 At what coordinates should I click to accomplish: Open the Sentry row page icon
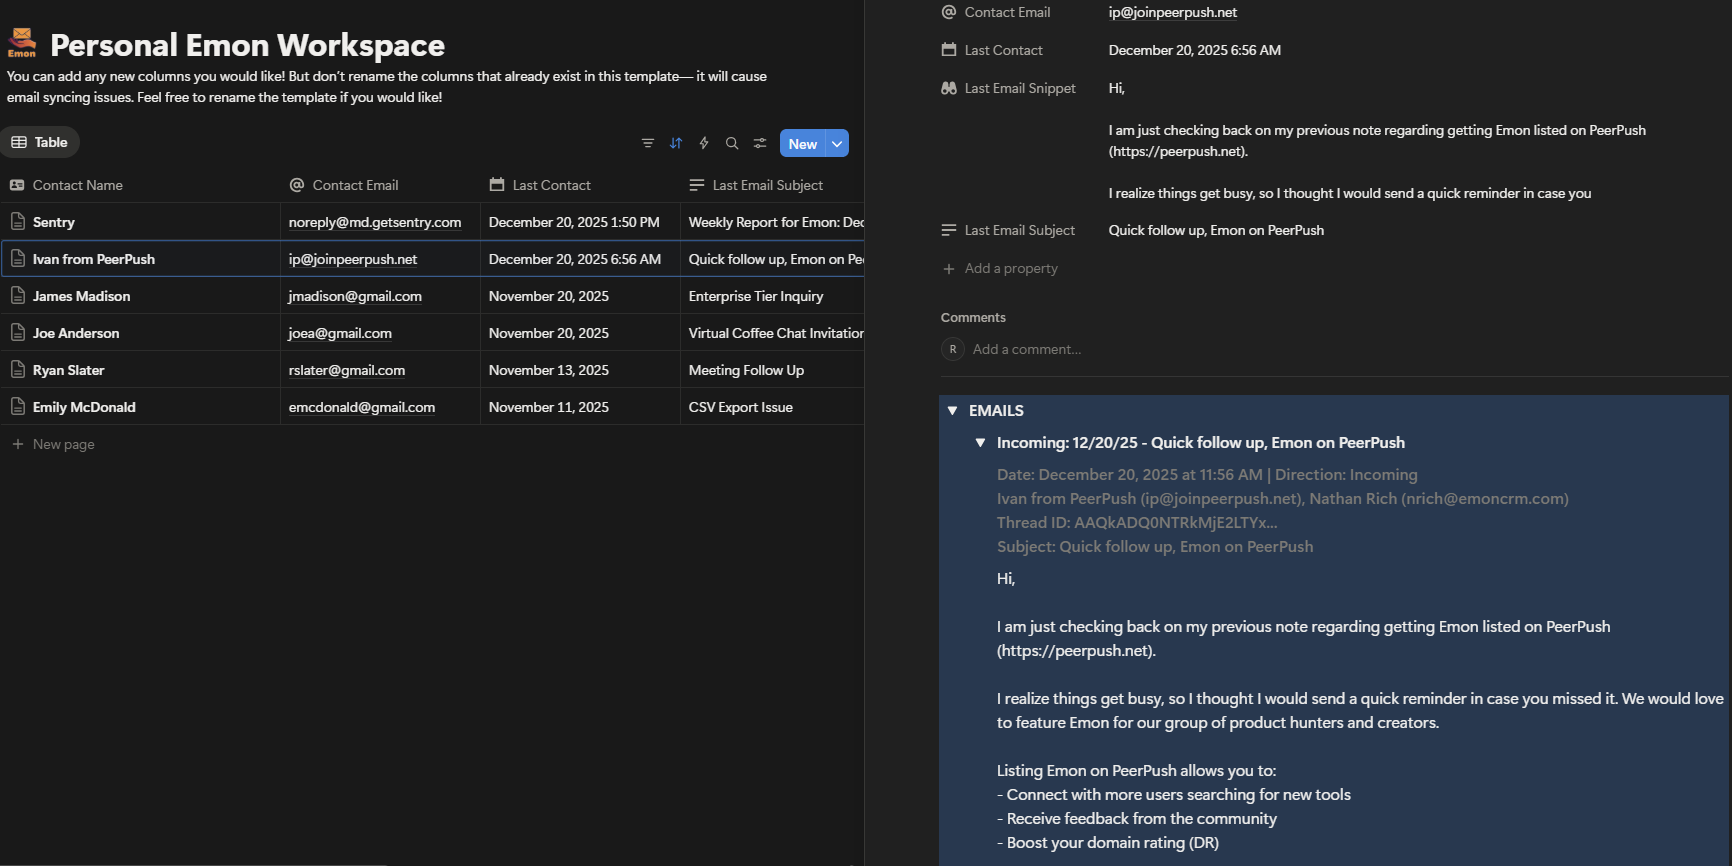point(18,222)
